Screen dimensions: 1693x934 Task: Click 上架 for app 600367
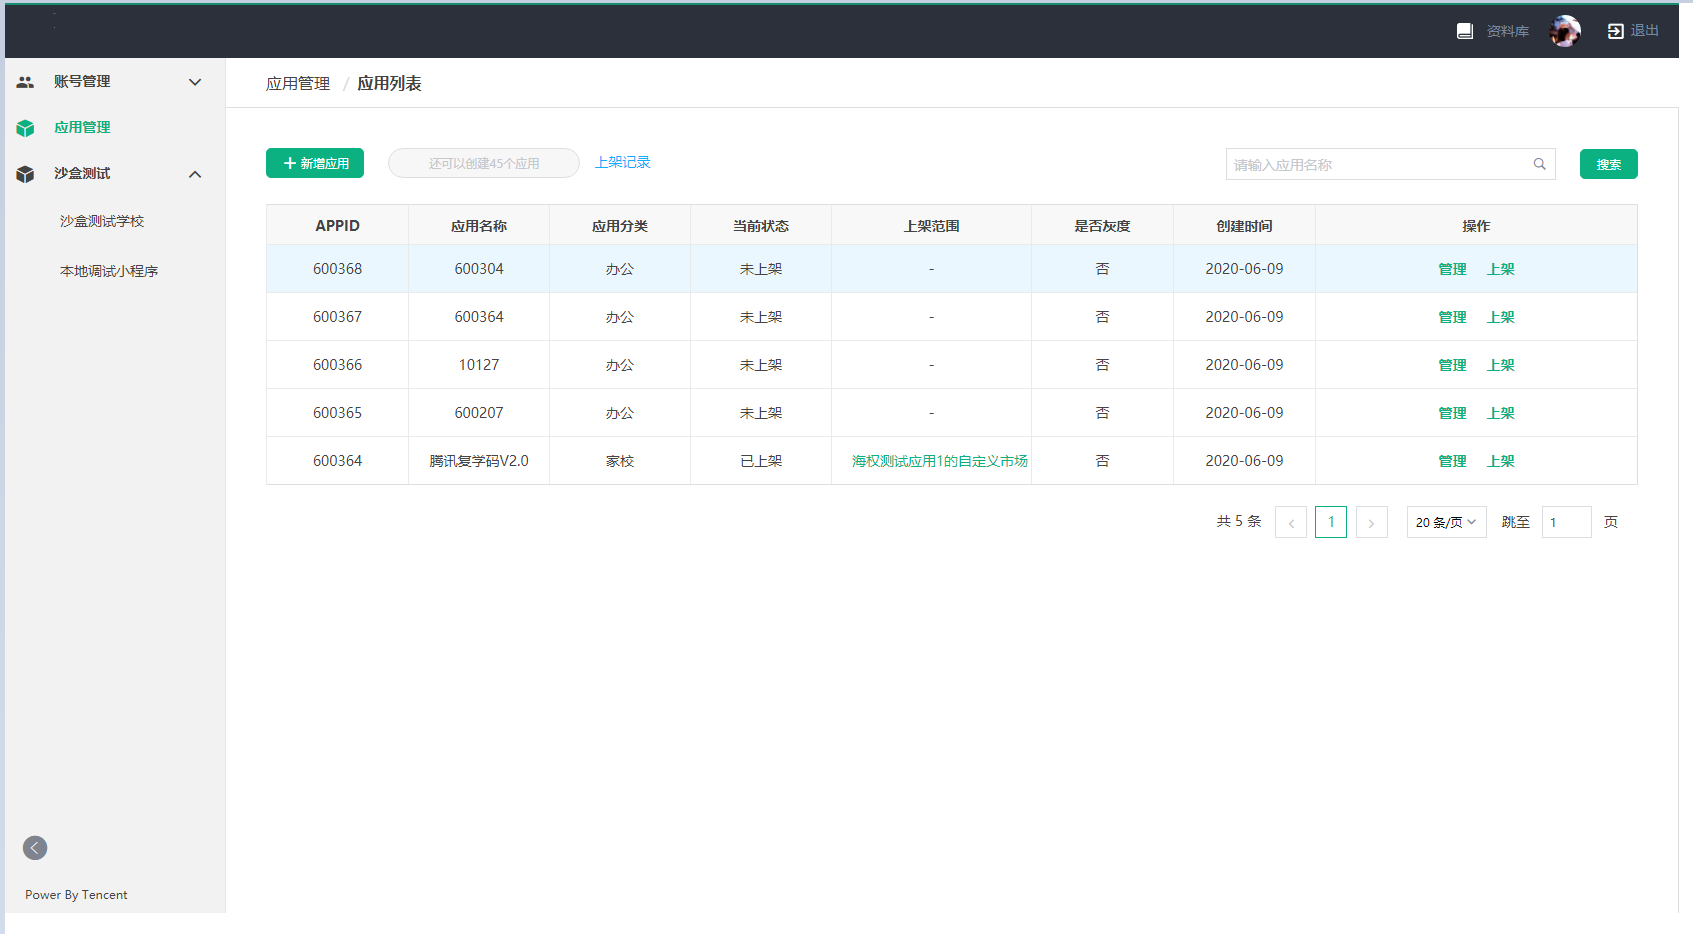pyautogui.click(x=1501, y=317)
